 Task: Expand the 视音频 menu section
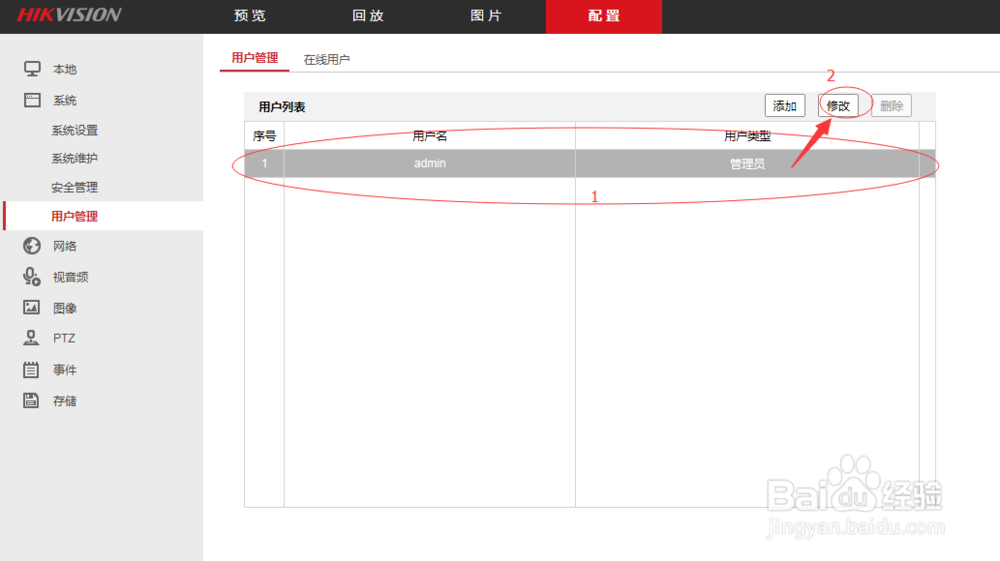tap(71, 277)
